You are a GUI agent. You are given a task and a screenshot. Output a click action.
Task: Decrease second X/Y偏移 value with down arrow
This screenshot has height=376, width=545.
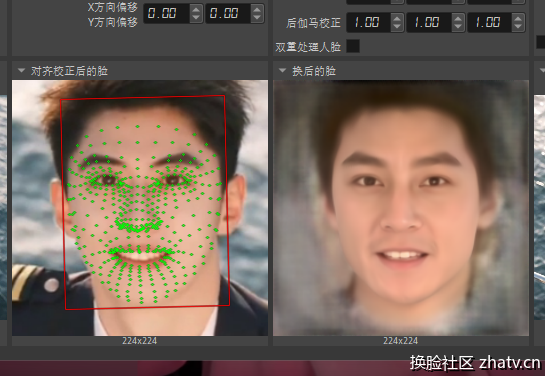tap(257, 18)
